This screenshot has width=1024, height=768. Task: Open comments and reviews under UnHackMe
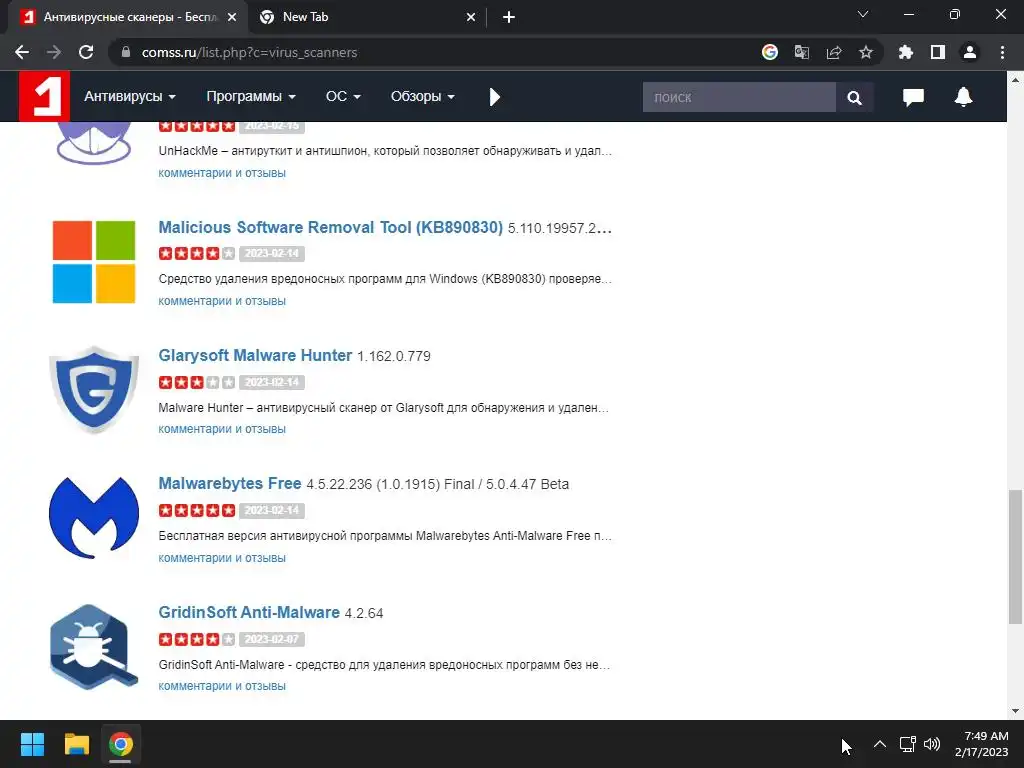222,173
